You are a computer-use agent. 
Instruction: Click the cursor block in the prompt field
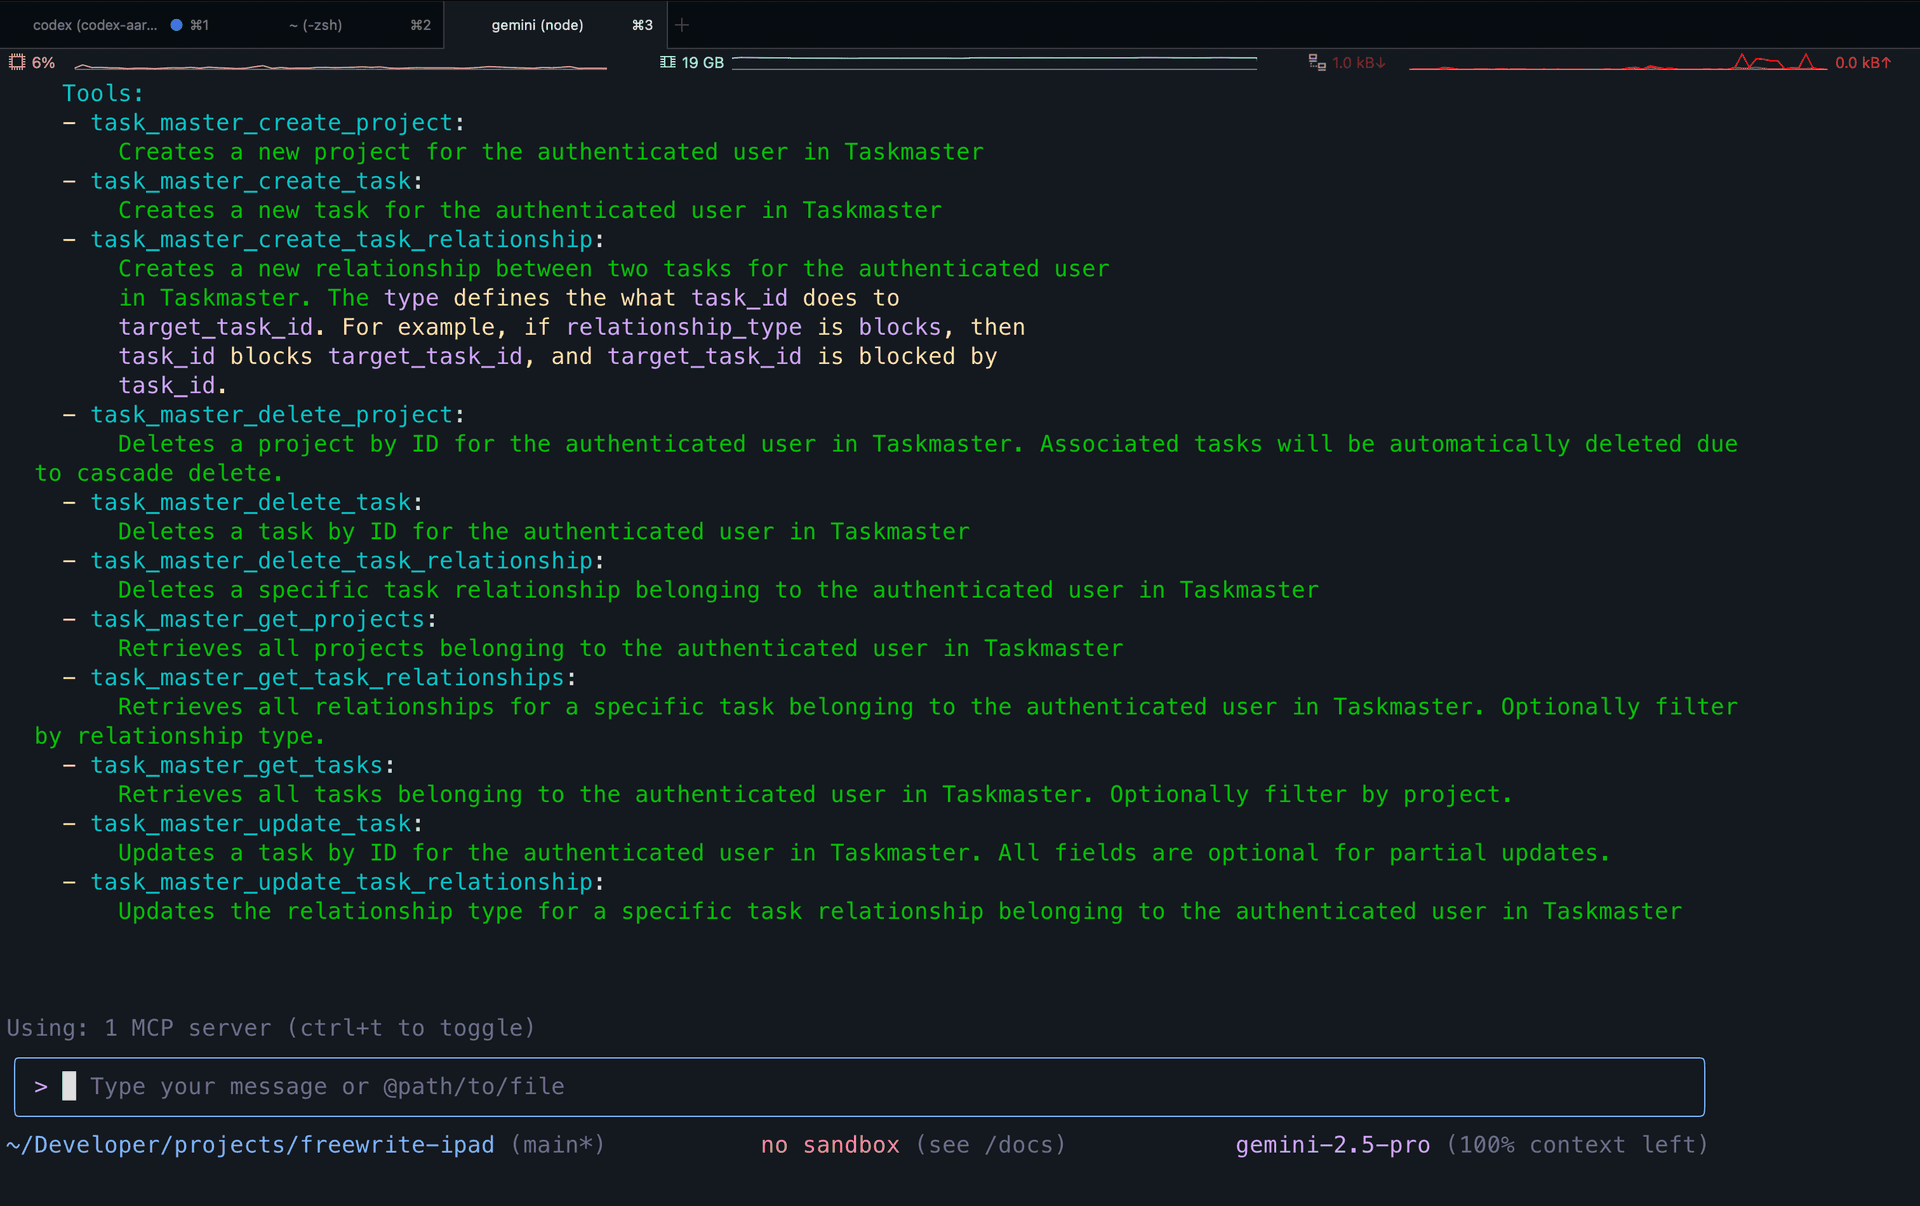tap(69, 1086)
